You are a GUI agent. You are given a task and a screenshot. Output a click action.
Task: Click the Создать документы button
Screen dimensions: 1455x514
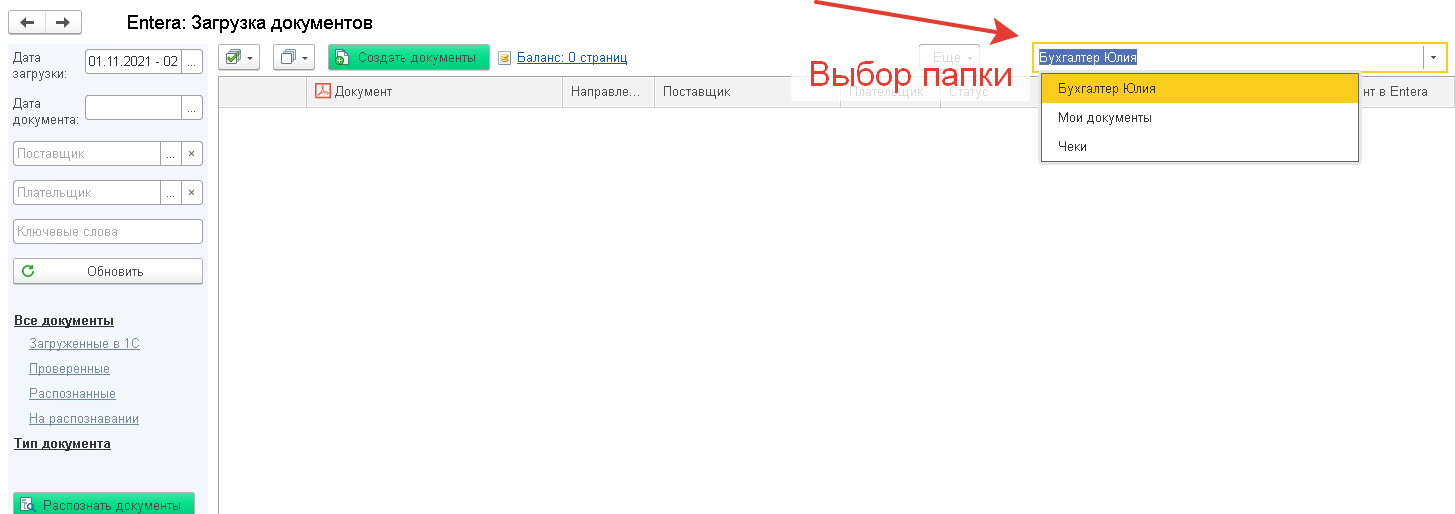(408, 58)
